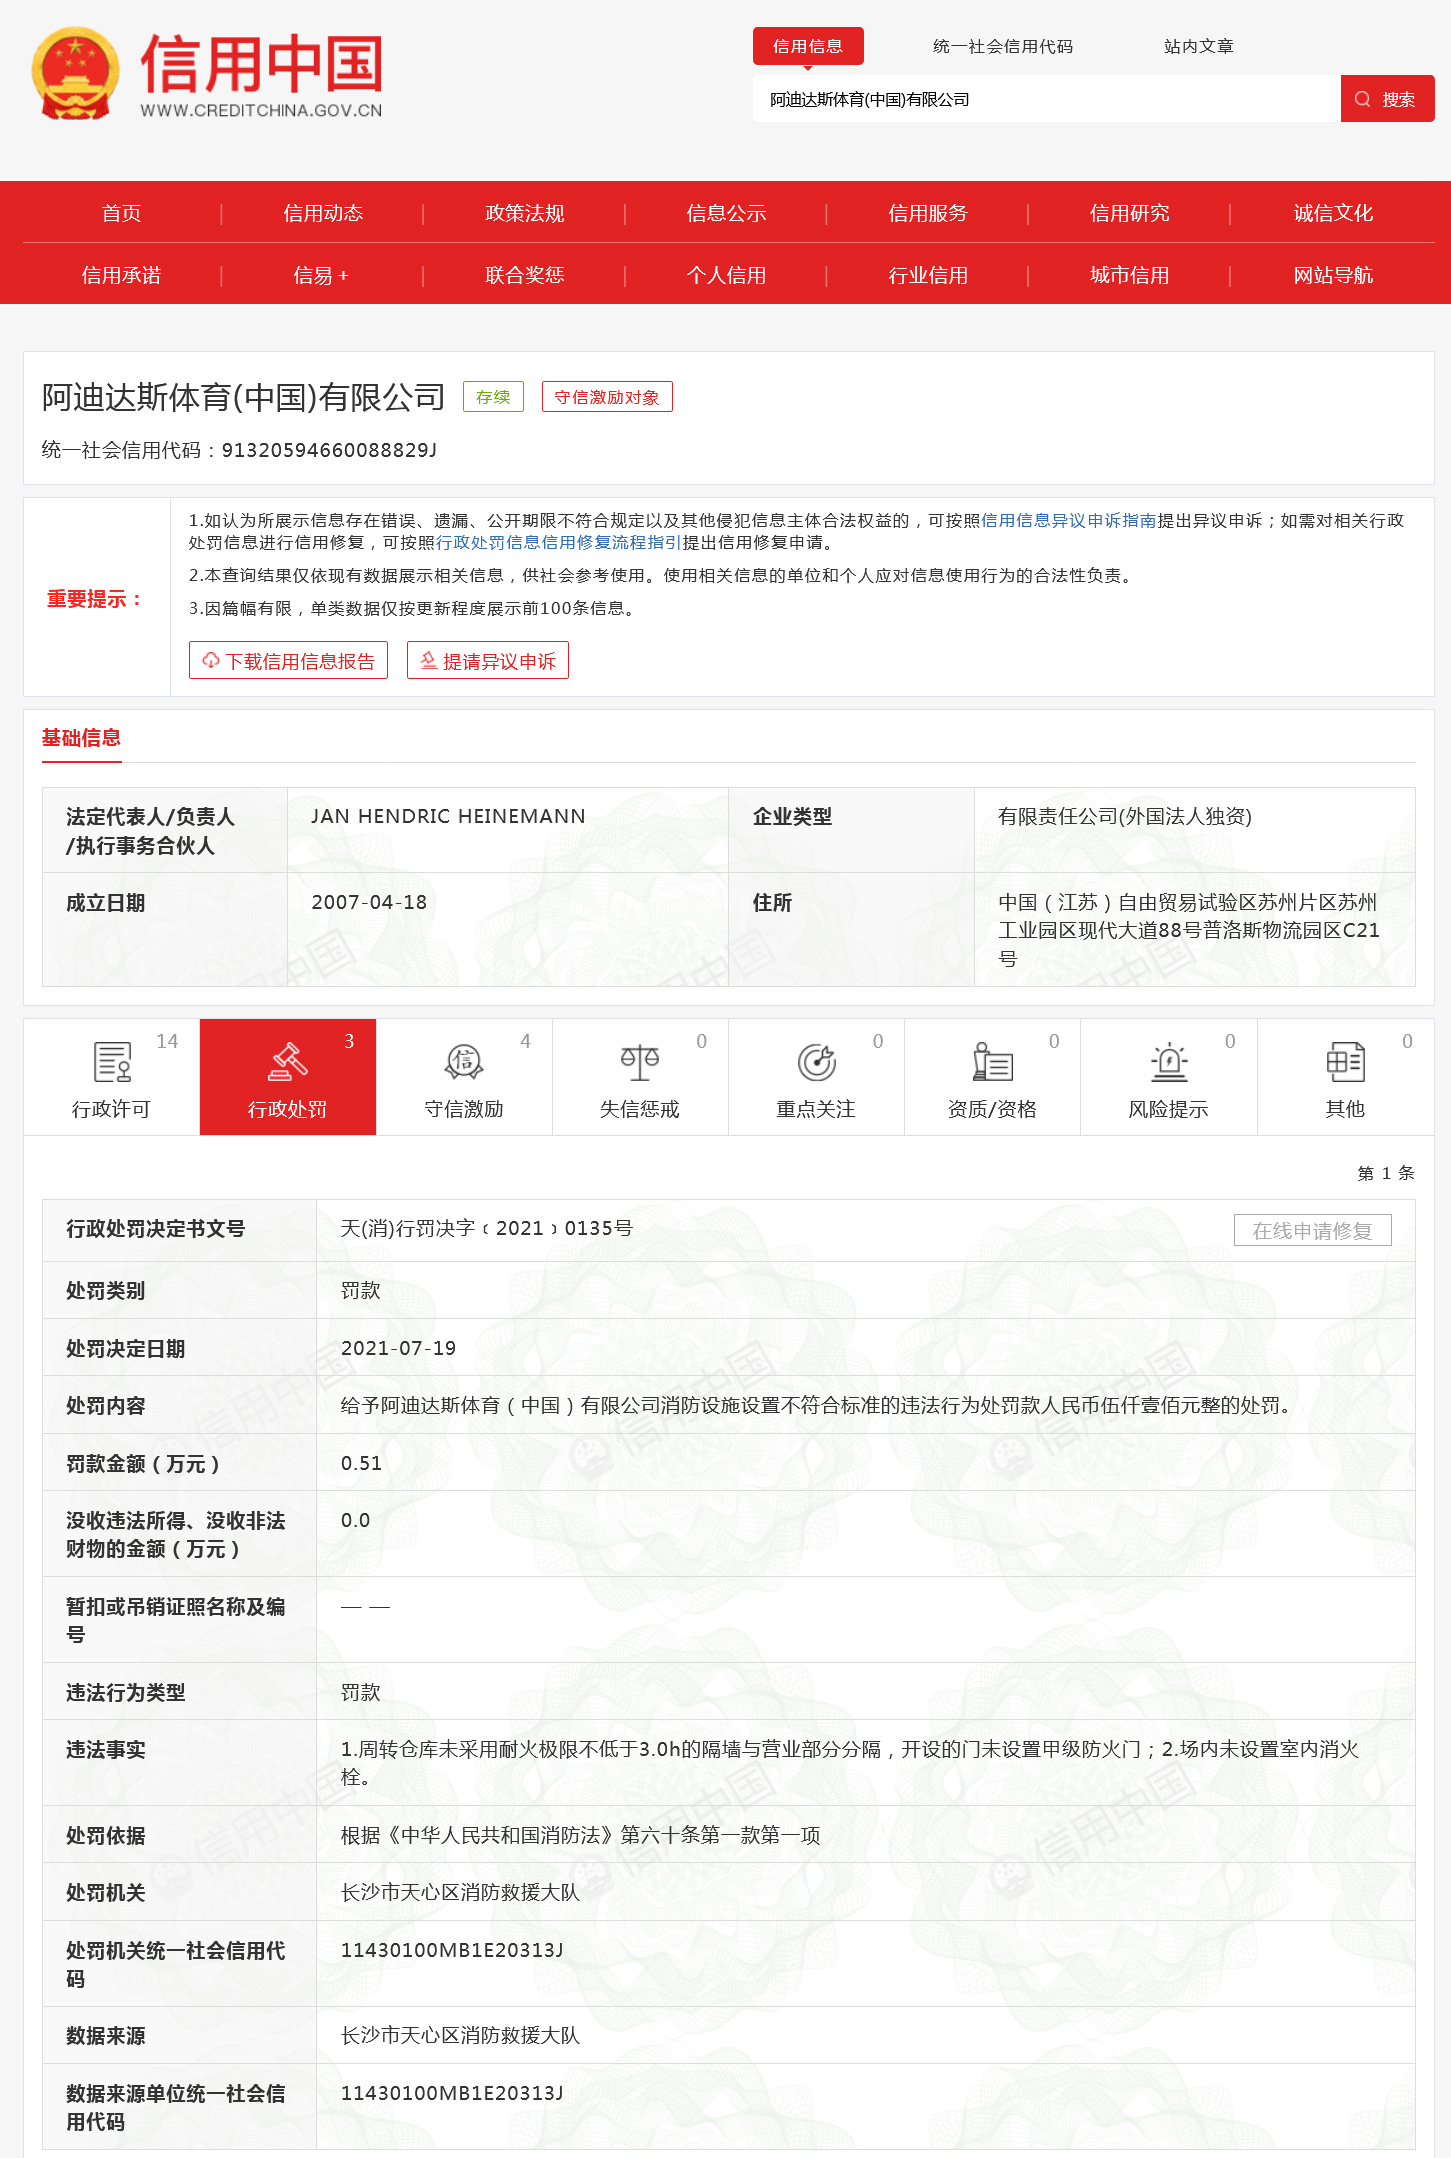Screen dimensions: 1451x2158
Task: Open the 守信激励 badge icon
Action: point(464,1062)
